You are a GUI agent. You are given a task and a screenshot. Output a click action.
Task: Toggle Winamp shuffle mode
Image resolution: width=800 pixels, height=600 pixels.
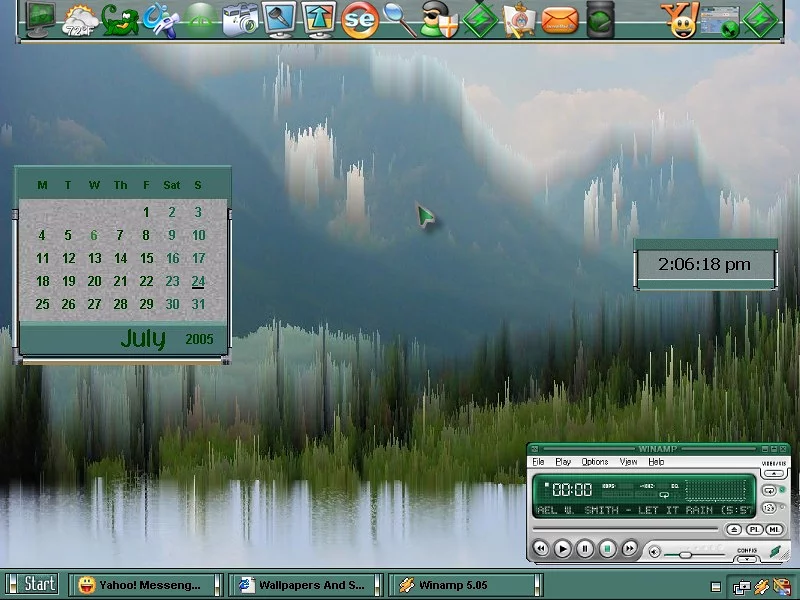click(768, 508)
